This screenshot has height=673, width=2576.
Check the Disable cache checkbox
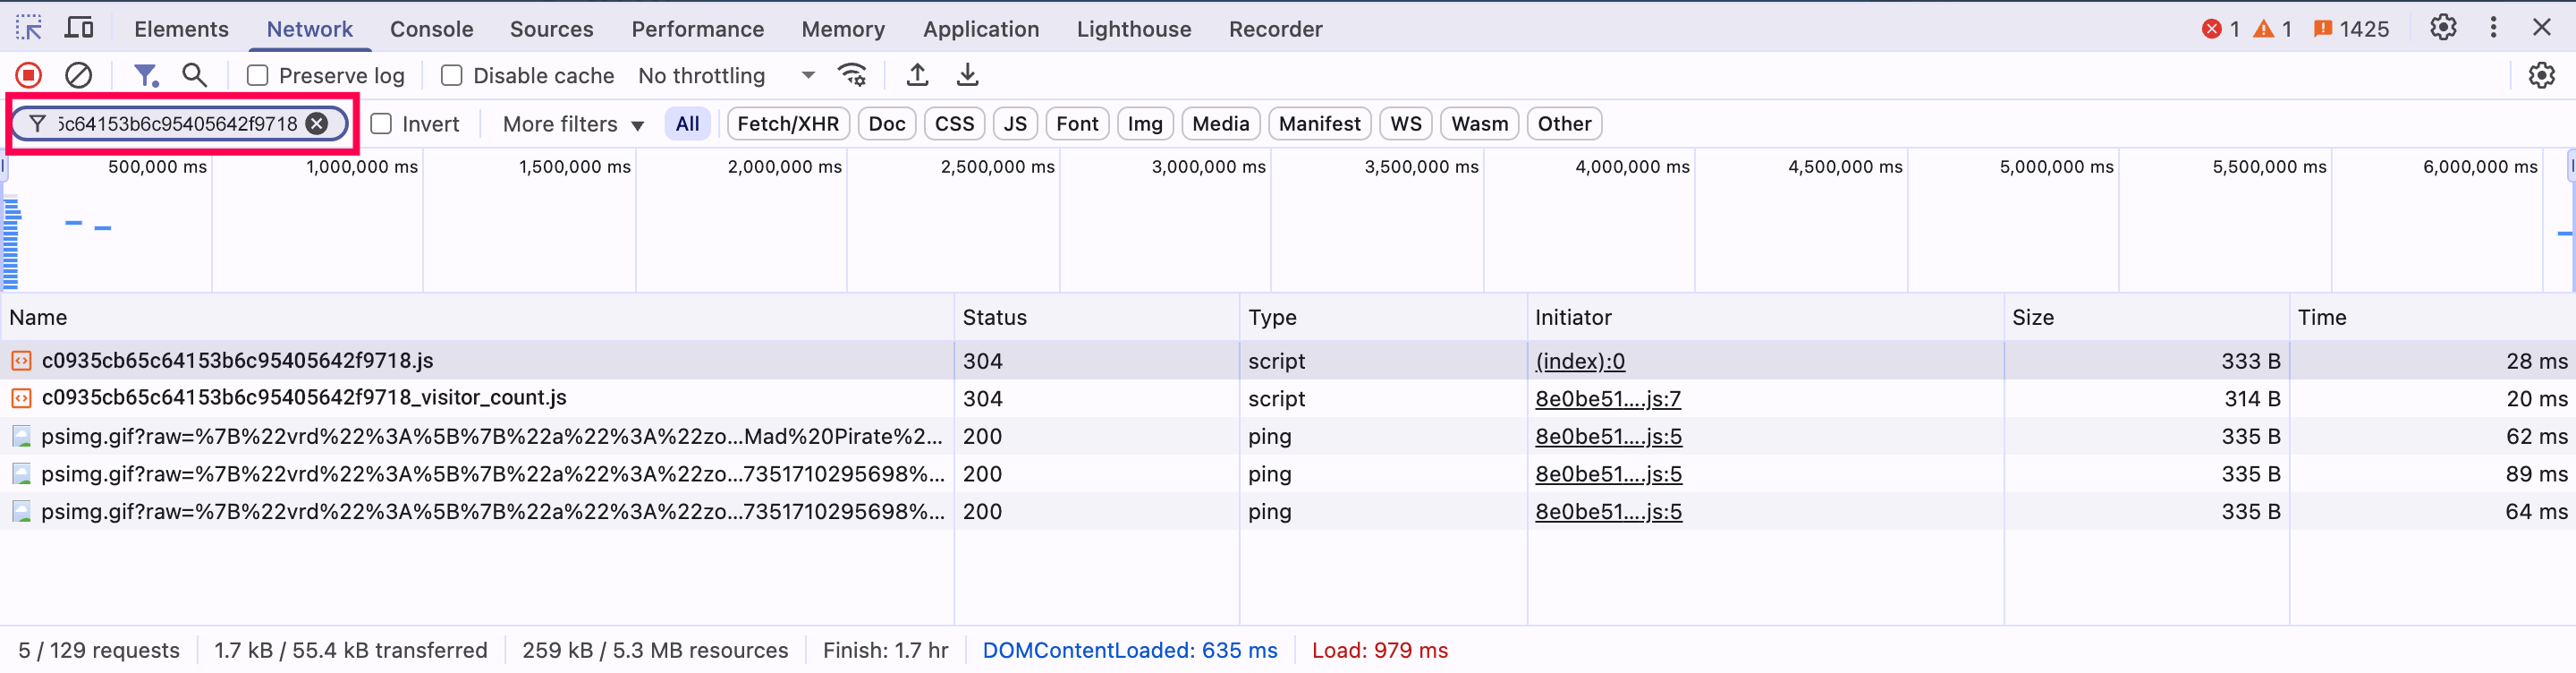[x=452, y=76]
